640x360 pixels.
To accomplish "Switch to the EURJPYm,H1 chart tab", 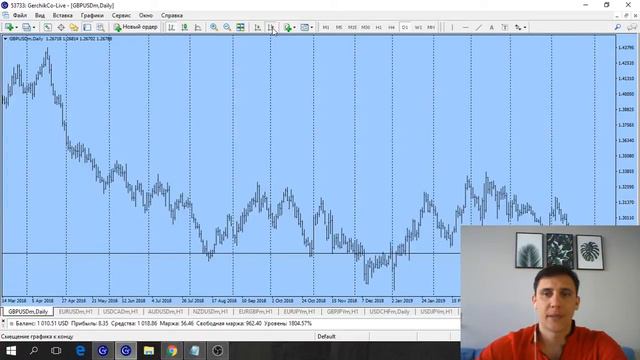I will 300,312.
